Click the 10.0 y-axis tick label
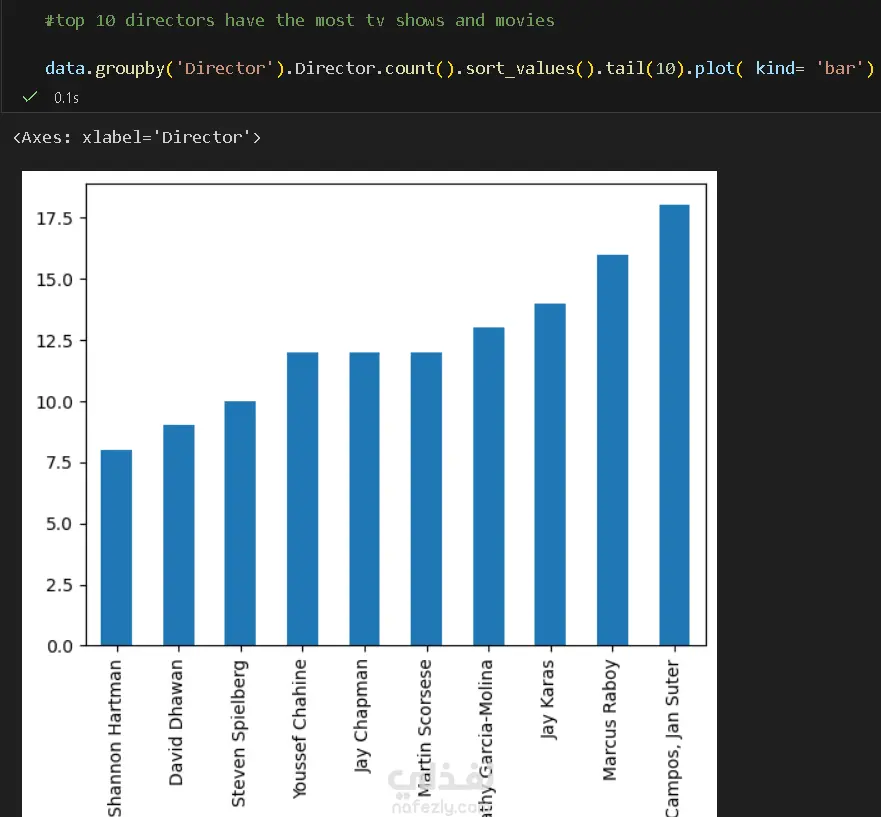Screen dimensions: 881x817 click(x=52, y=402)
